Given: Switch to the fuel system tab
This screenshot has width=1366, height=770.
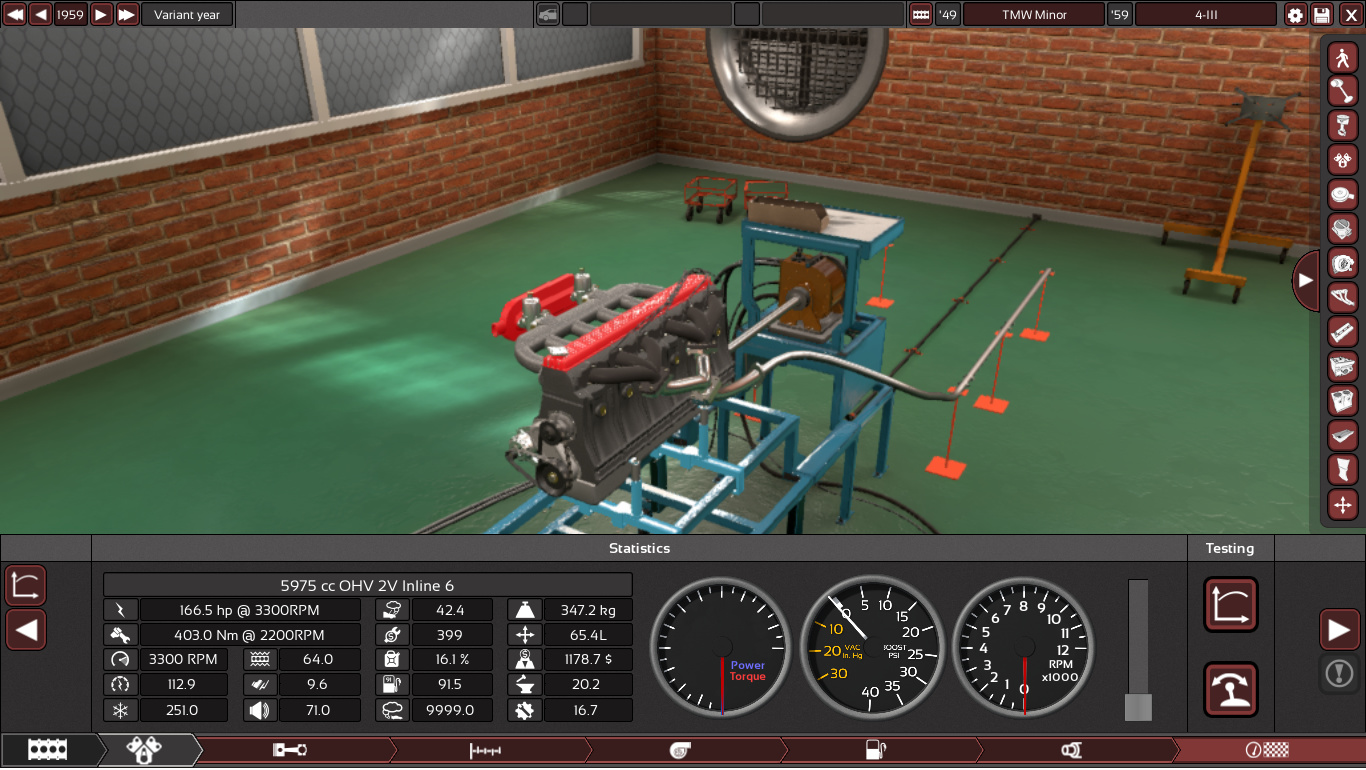Looking at the screenshot, I should pyautogui.click(x=877, y=750).
